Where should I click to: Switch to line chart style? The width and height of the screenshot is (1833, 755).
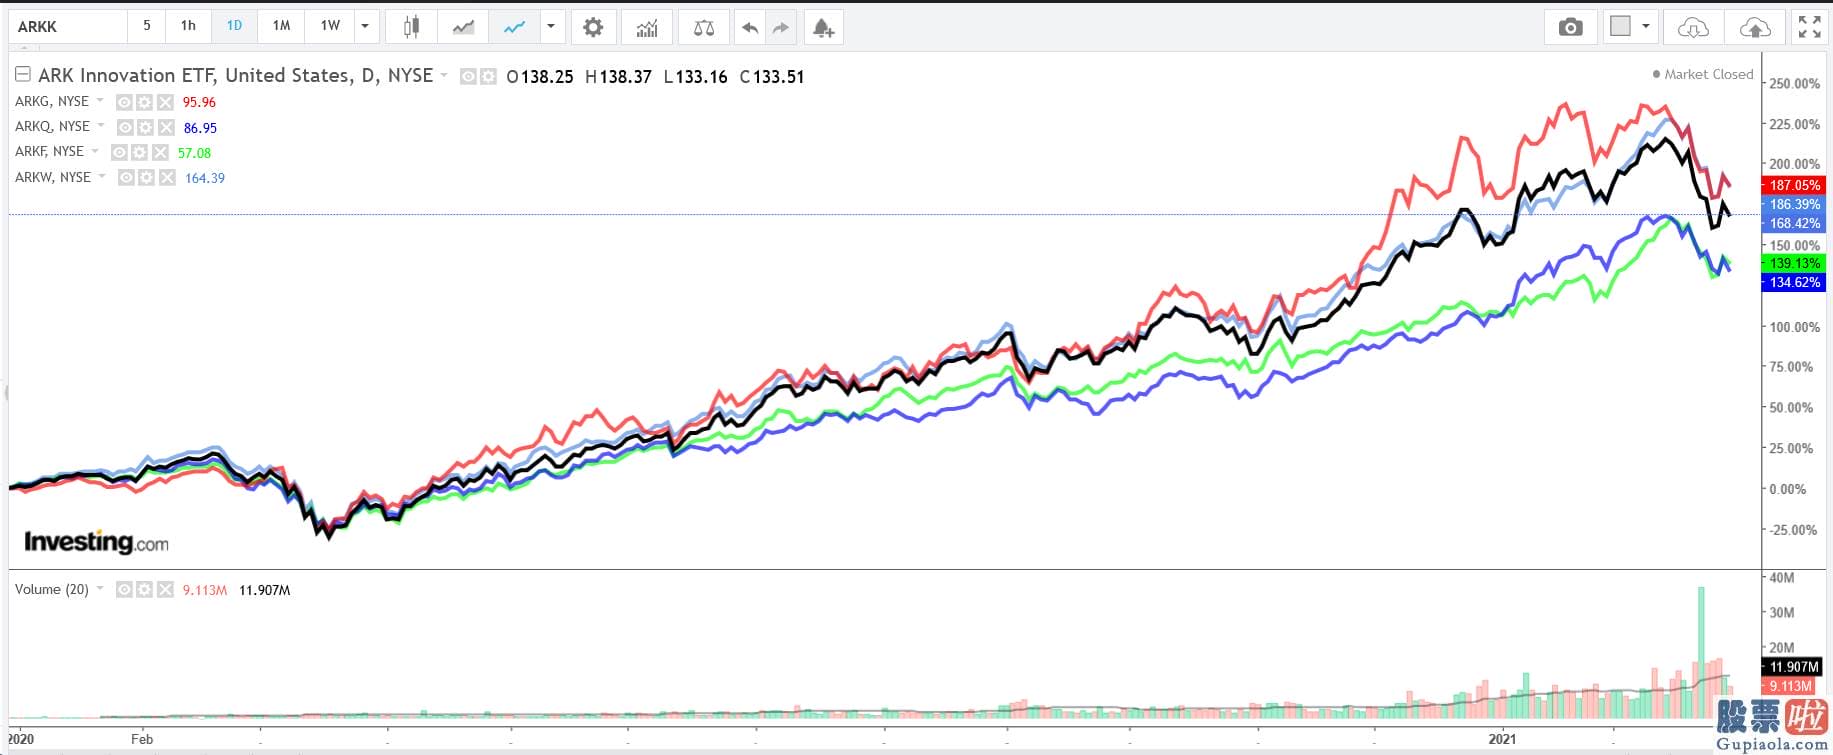[x=514, y=27]
